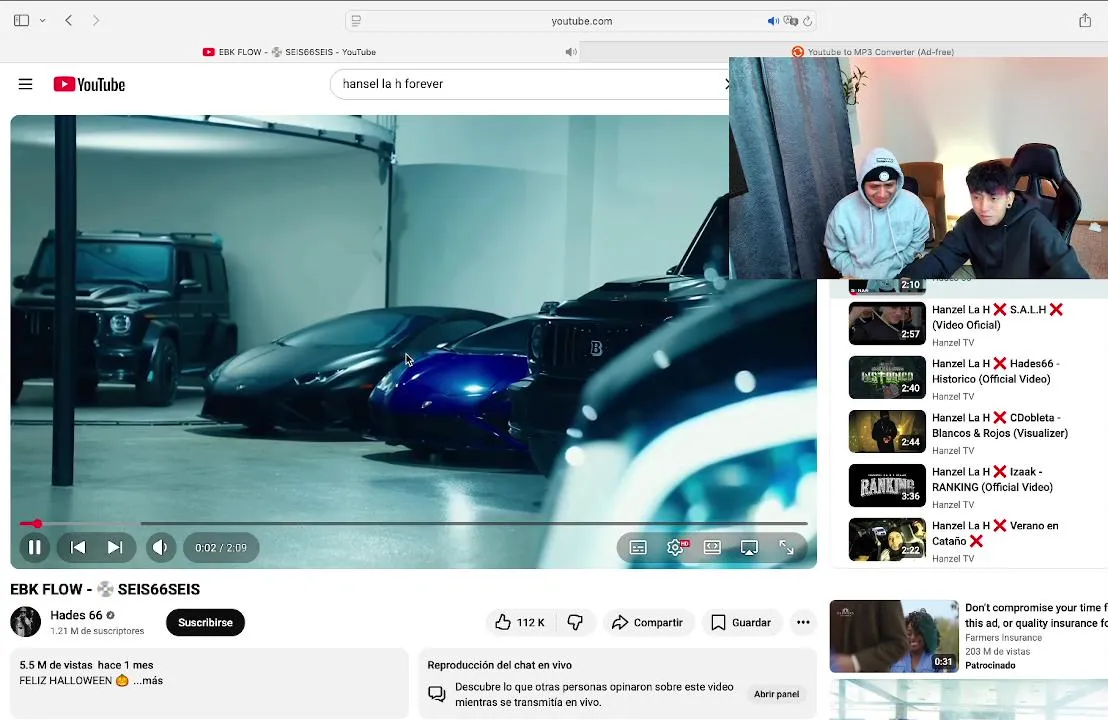Image resolution: width=1108 pixels, height=720 pixels.
Task: Switch to theater mode view
Action: point(712,548)
